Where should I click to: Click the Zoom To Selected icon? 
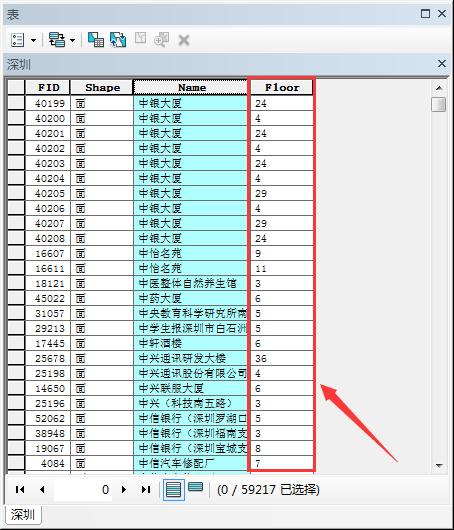162,40
